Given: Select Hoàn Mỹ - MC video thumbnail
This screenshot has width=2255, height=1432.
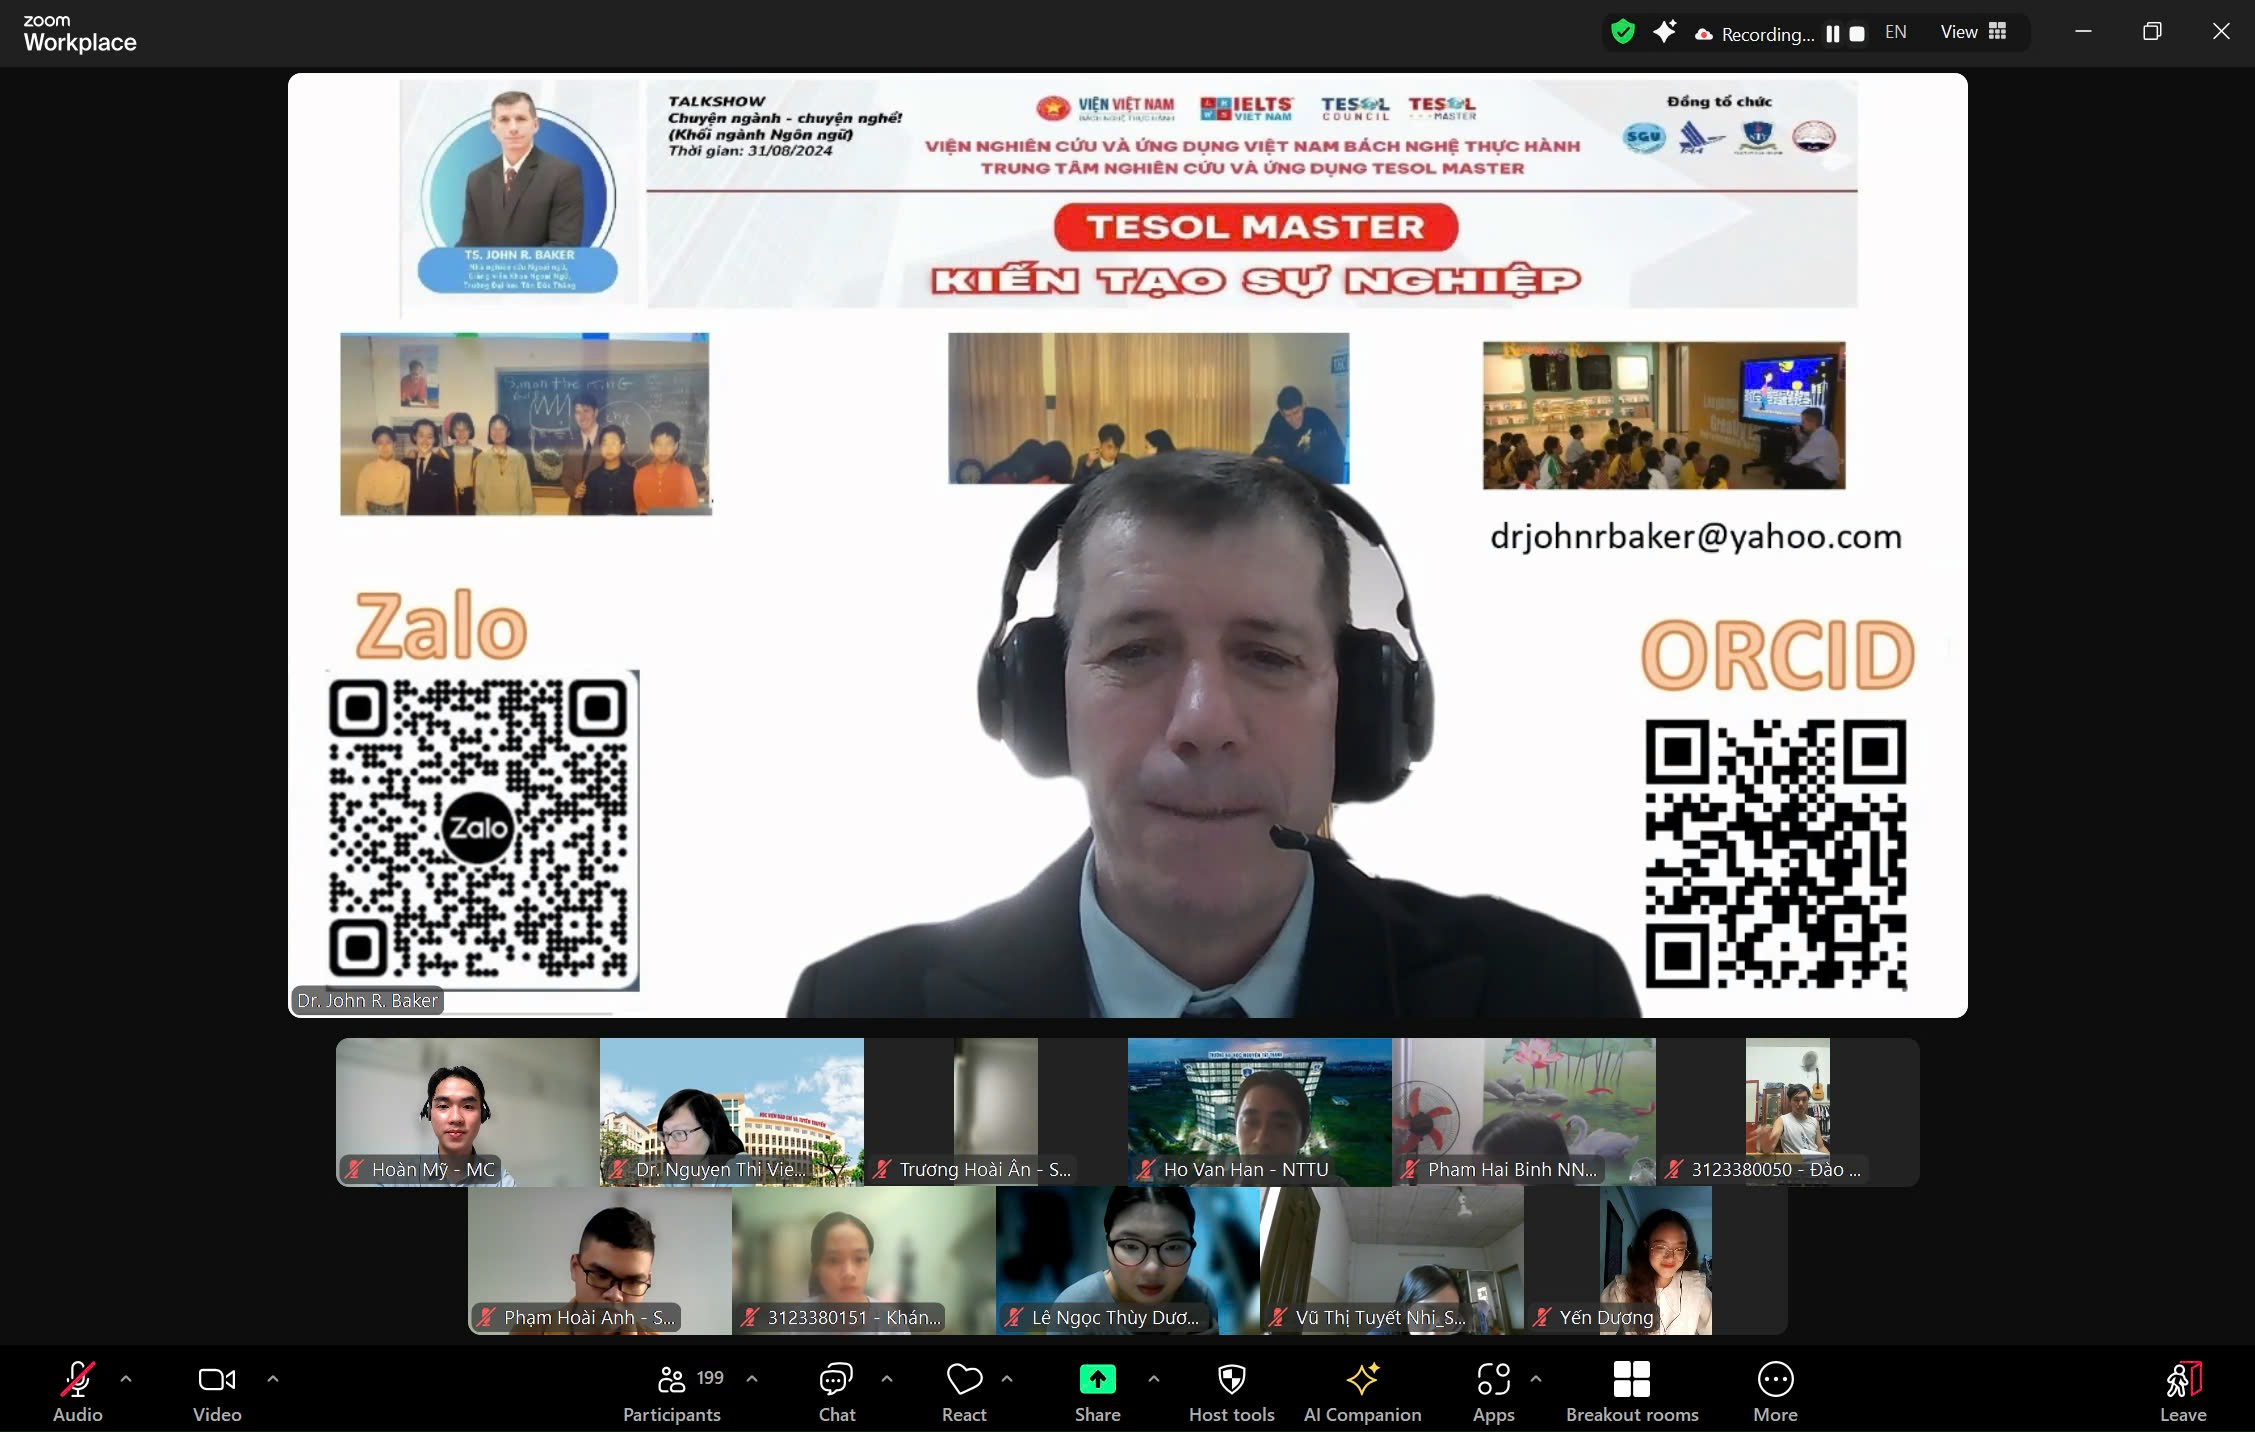Looking at the screenshot, I should coord(468,1112).
